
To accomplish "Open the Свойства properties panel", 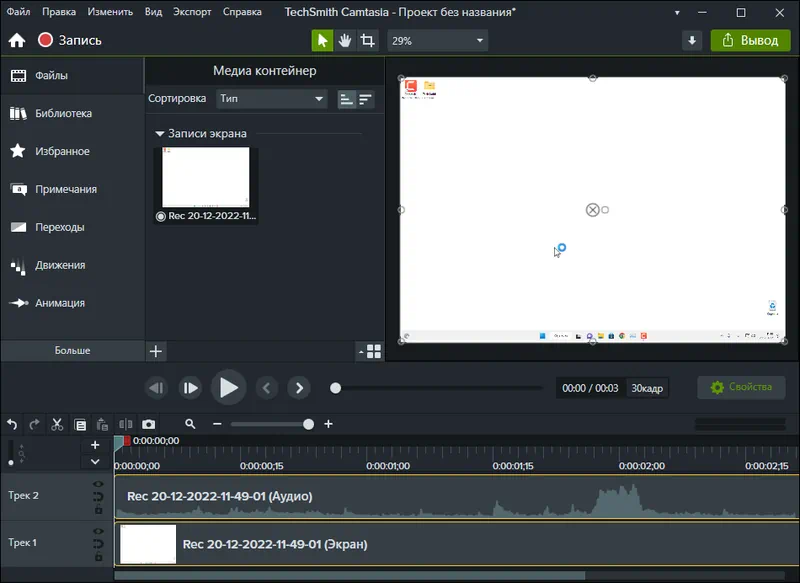I will tap(741, 387).
